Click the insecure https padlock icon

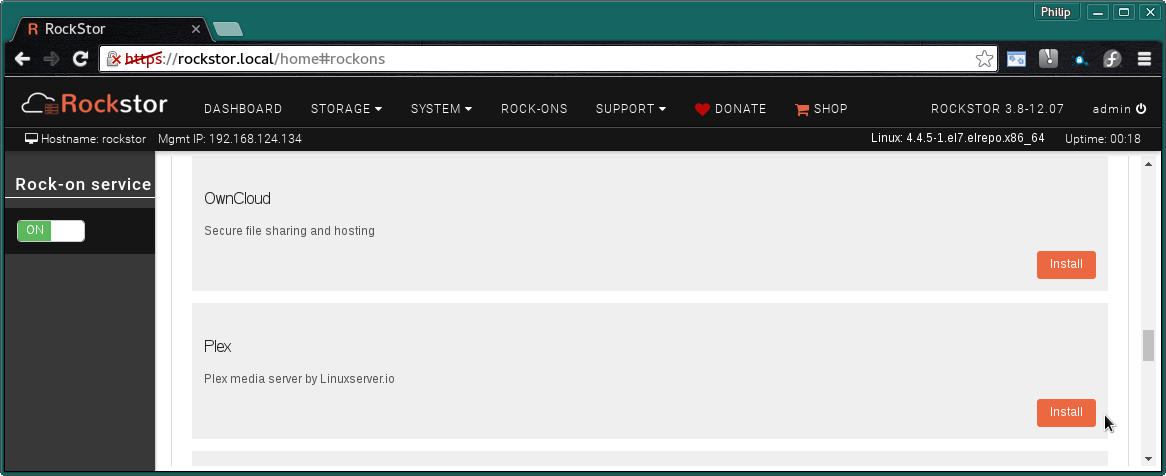pos(114,59)
